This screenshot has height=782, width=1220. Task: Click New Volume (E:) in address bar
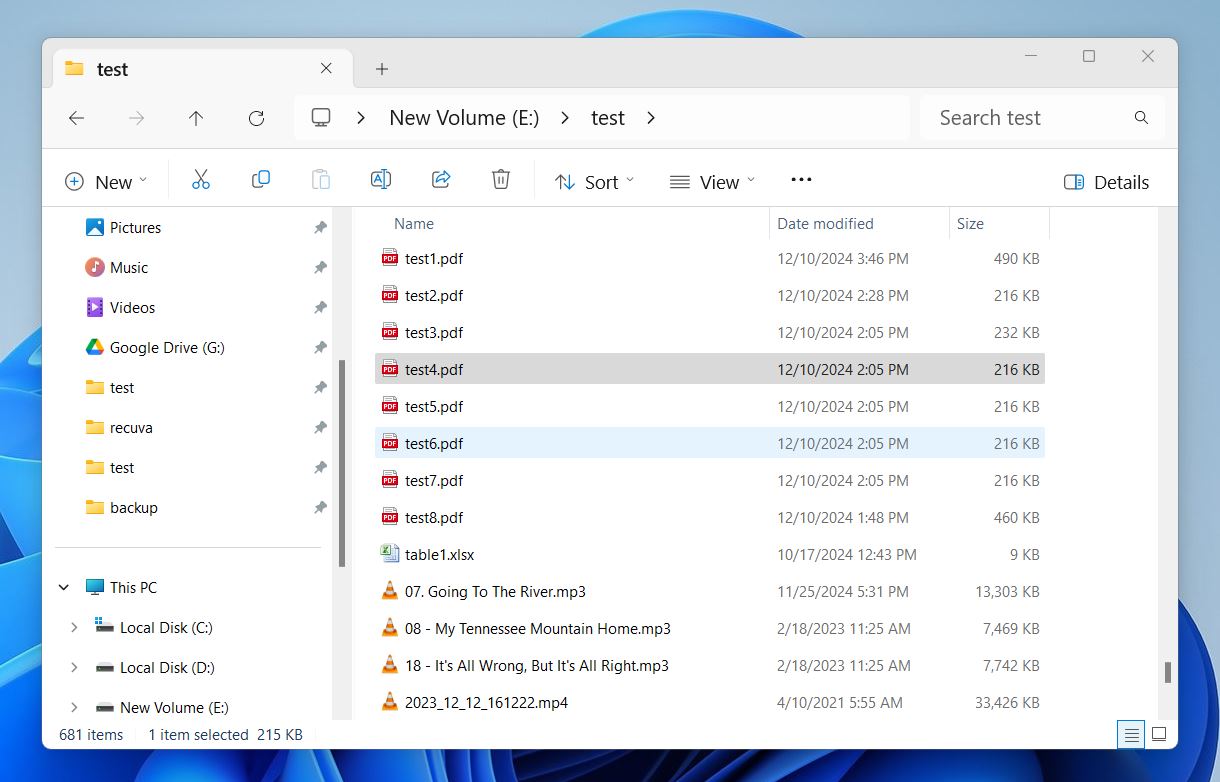pyautogui.click(x=464, y=118)
